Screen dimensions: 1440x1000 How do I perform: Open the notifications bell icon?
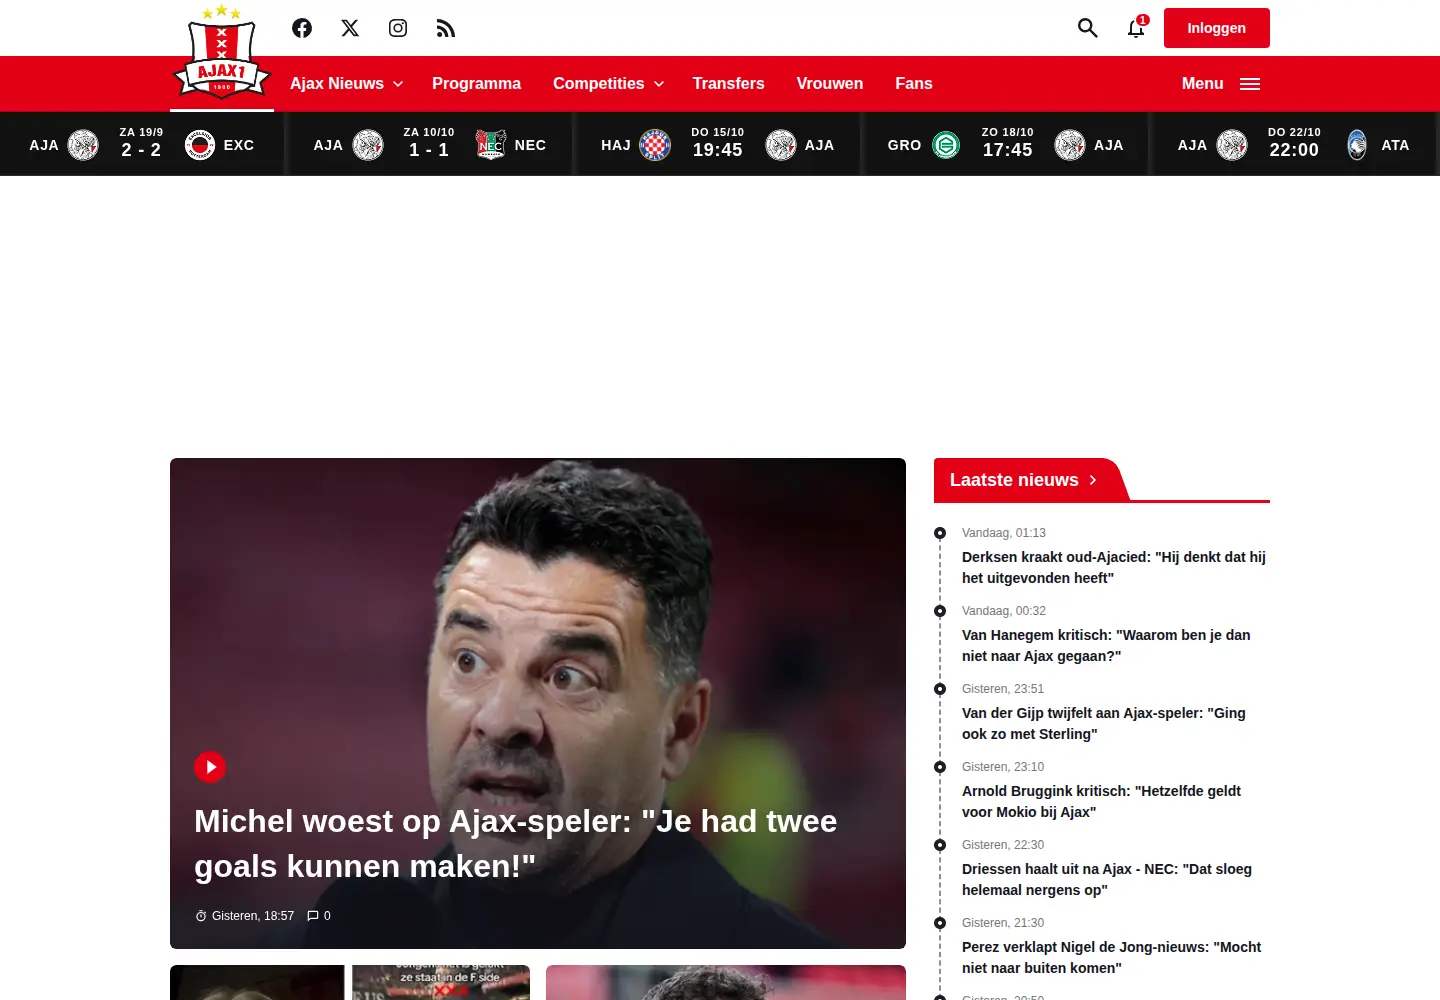[1136, 28]
